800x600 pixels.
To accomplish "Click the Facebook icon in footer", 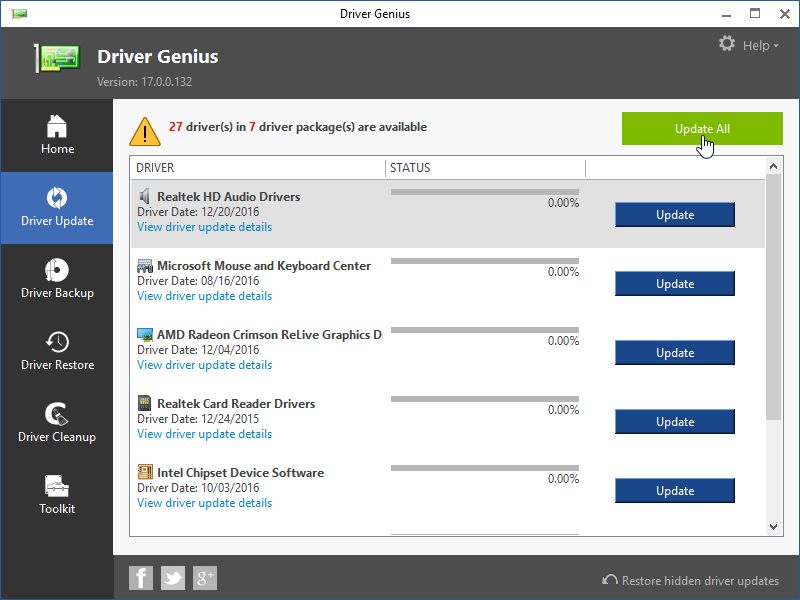I will click(x=141, y=577).
